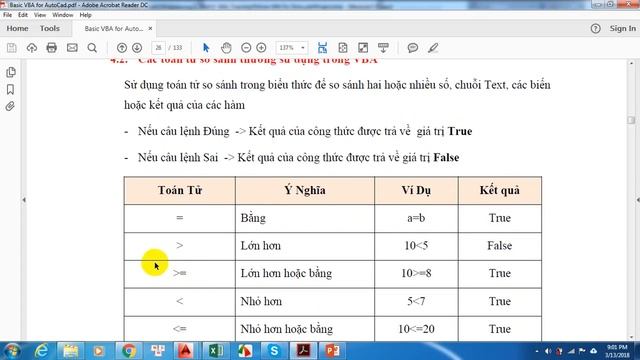Close the Basic VBA document tab
Screen dimensions: 640x360
(x=150, y=29)
